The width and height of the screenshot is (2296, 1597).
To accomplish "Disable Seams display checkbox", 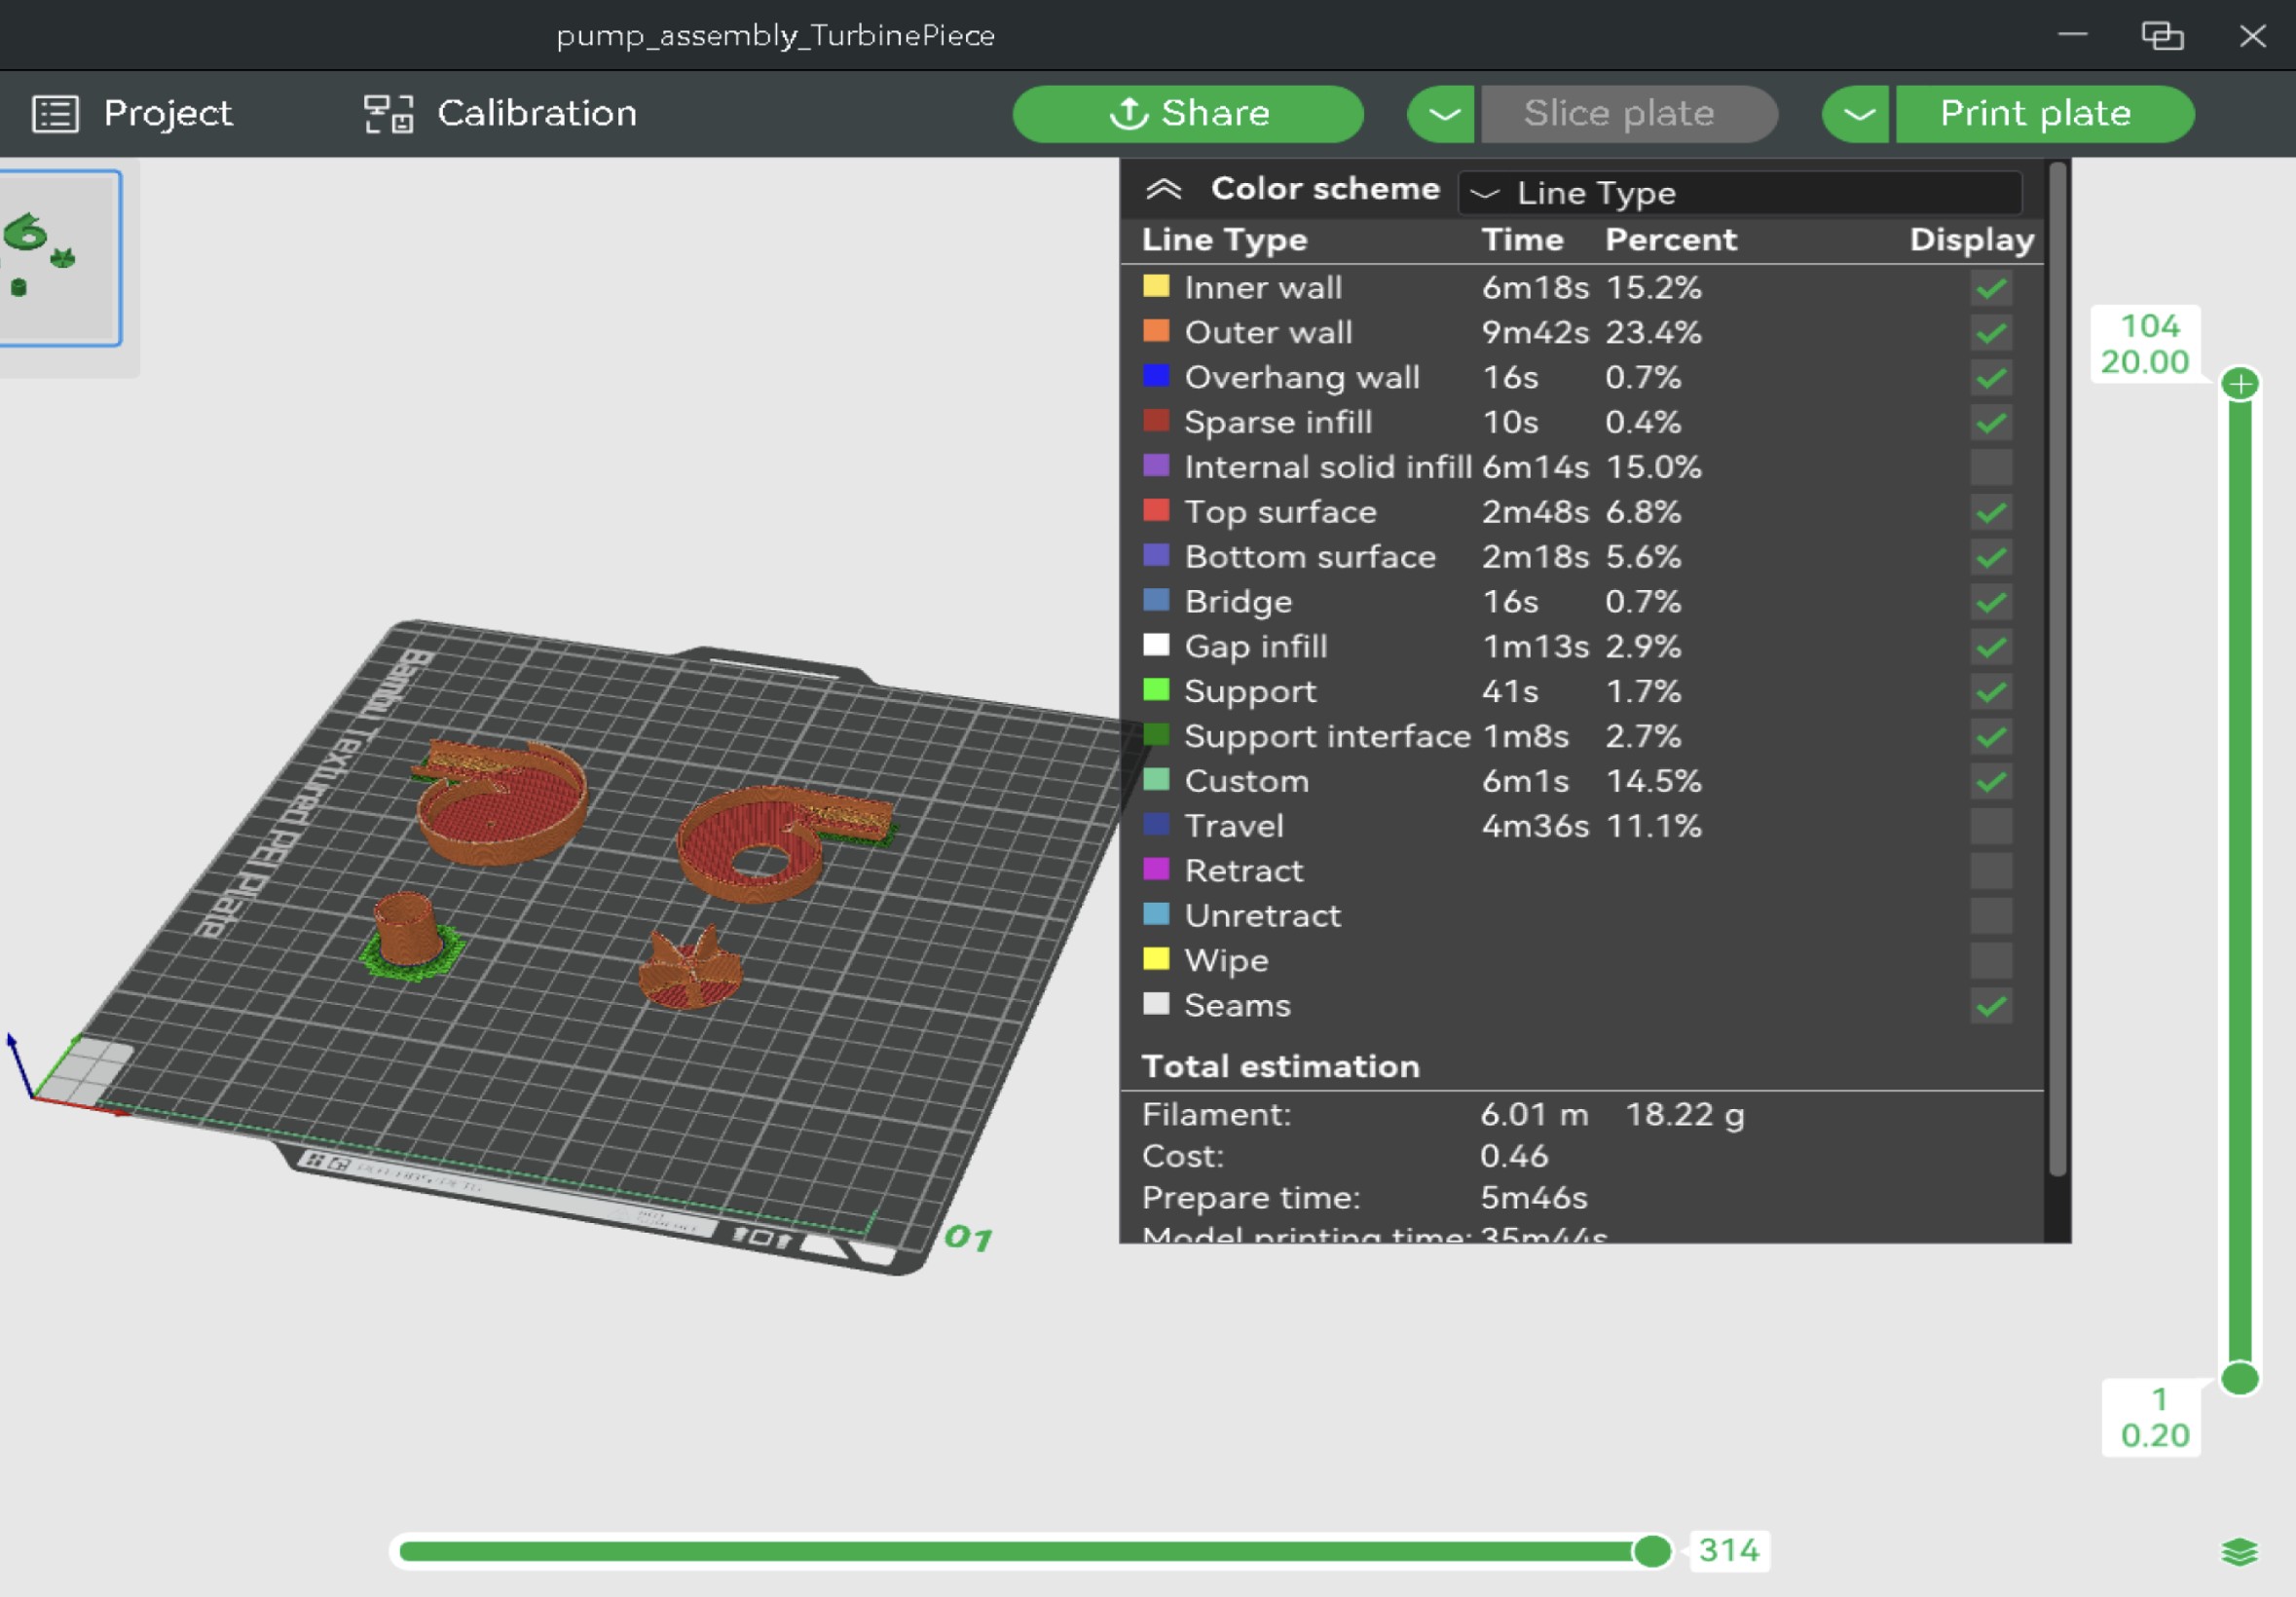I will (1991, 1006).
